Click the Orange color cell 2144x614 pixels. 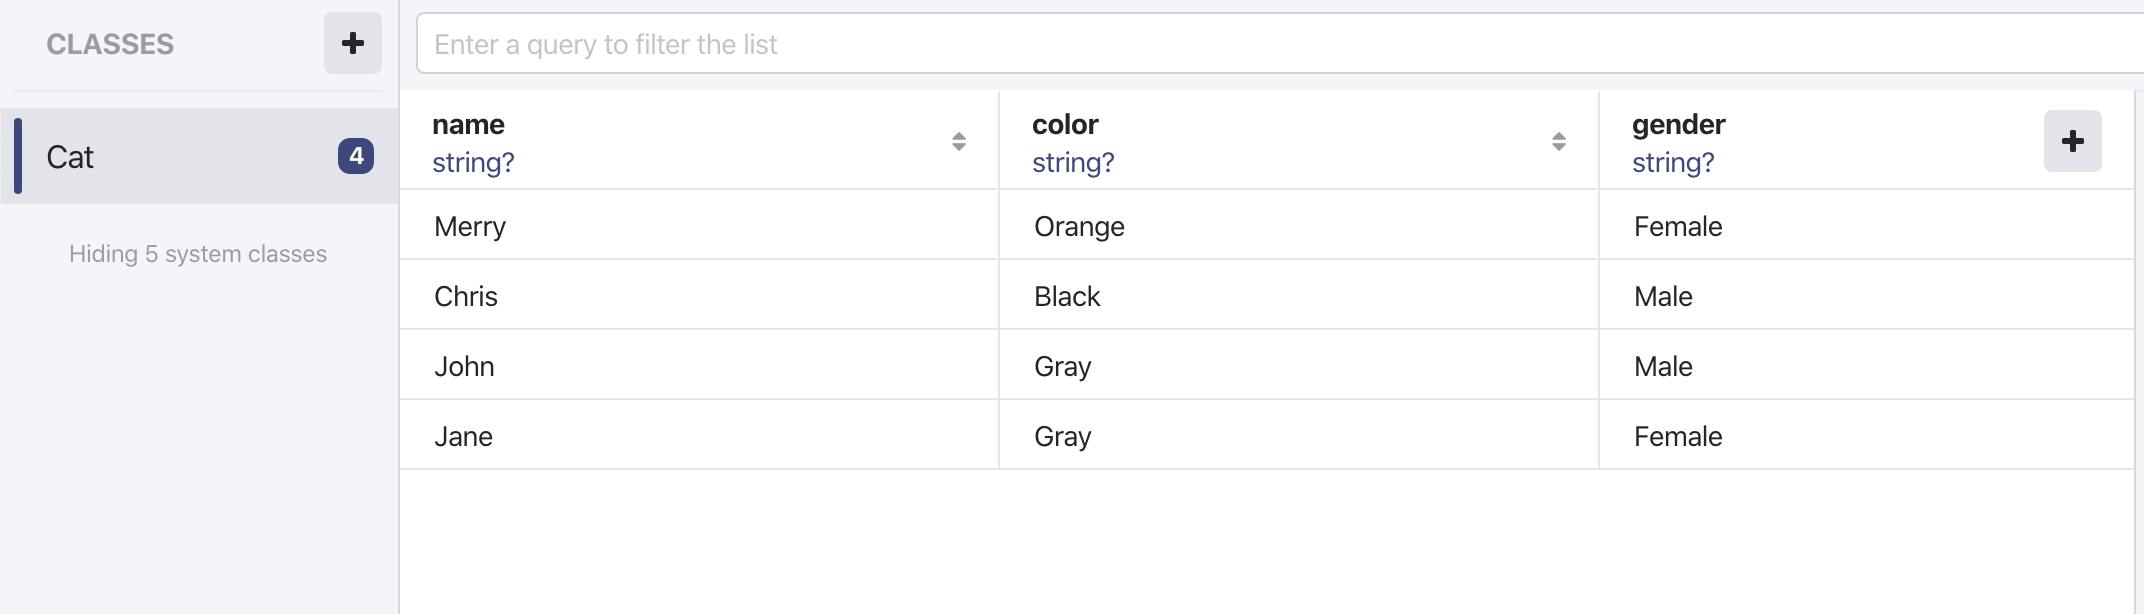(x=1079, y=227)
